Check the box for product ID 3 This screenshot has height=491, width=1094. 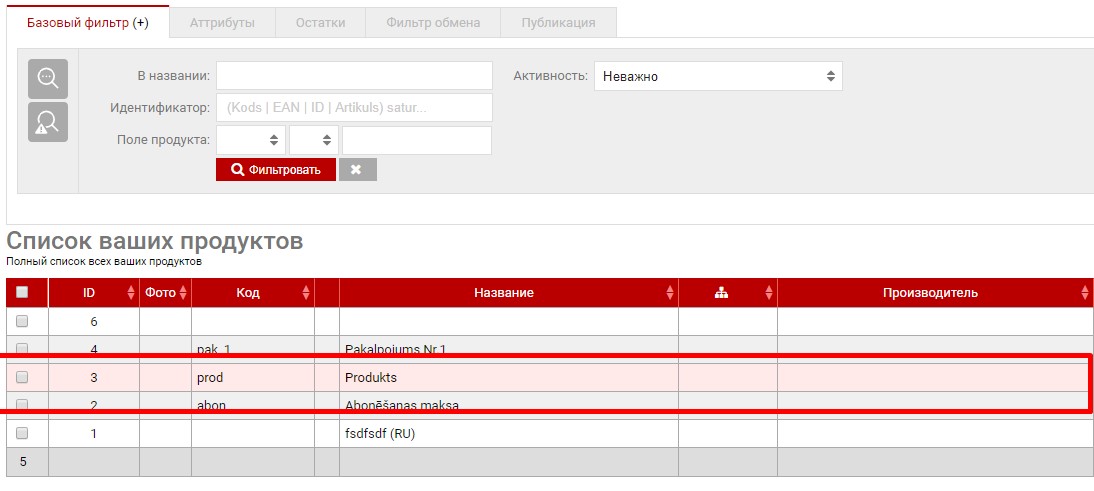point(23,378)
